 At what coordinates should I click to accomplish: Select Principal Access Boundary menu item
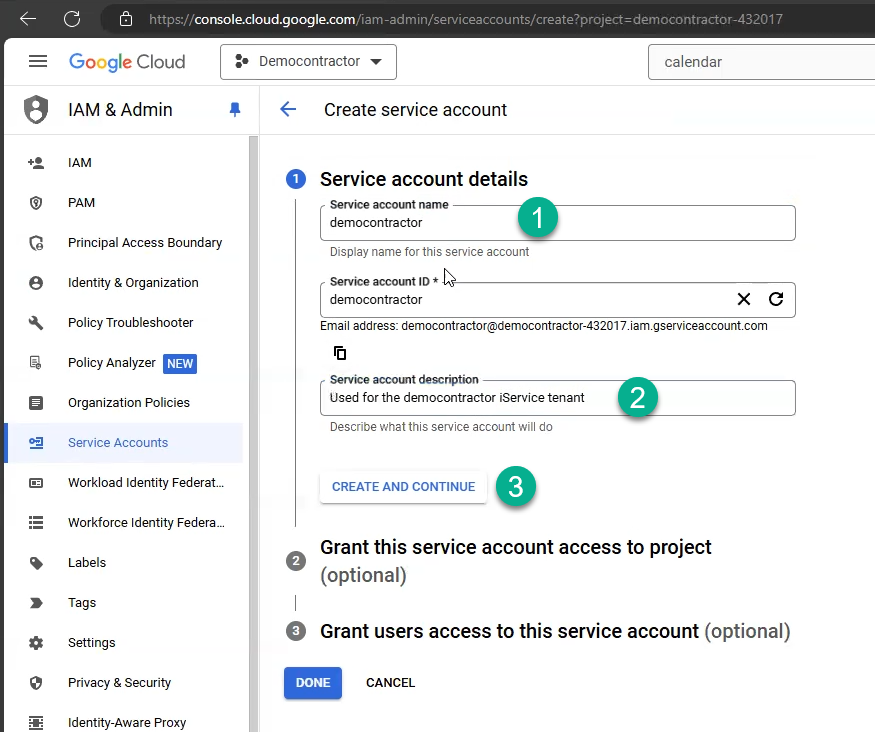pos(145,243)
